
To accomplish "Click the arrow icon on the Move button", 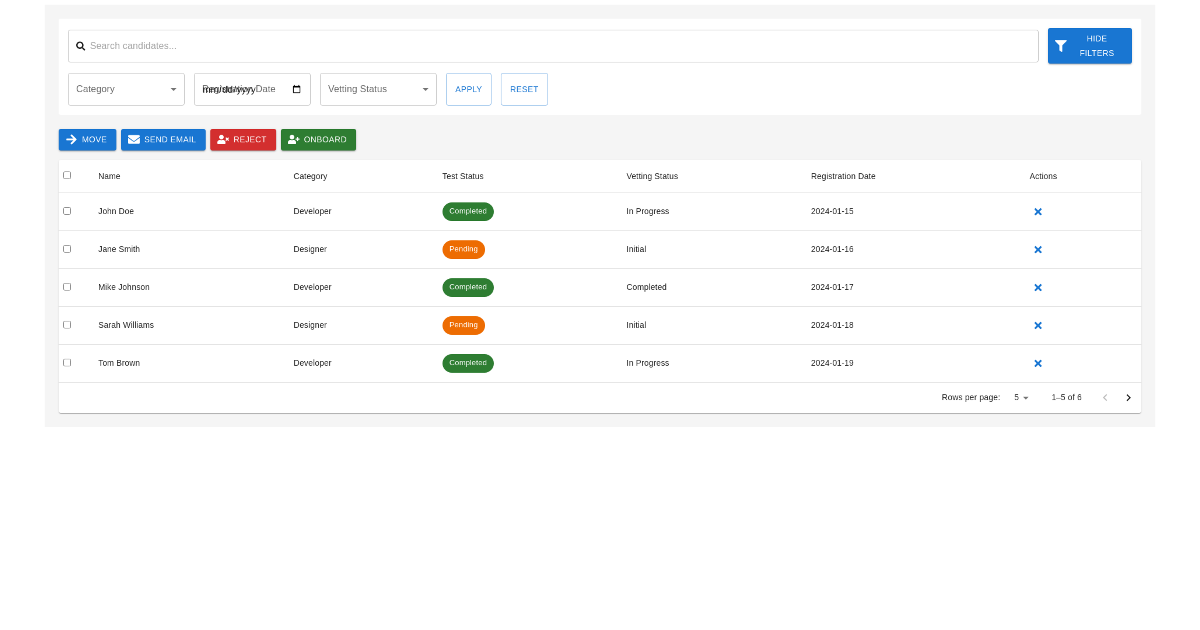I will click(x=70, y=139).
